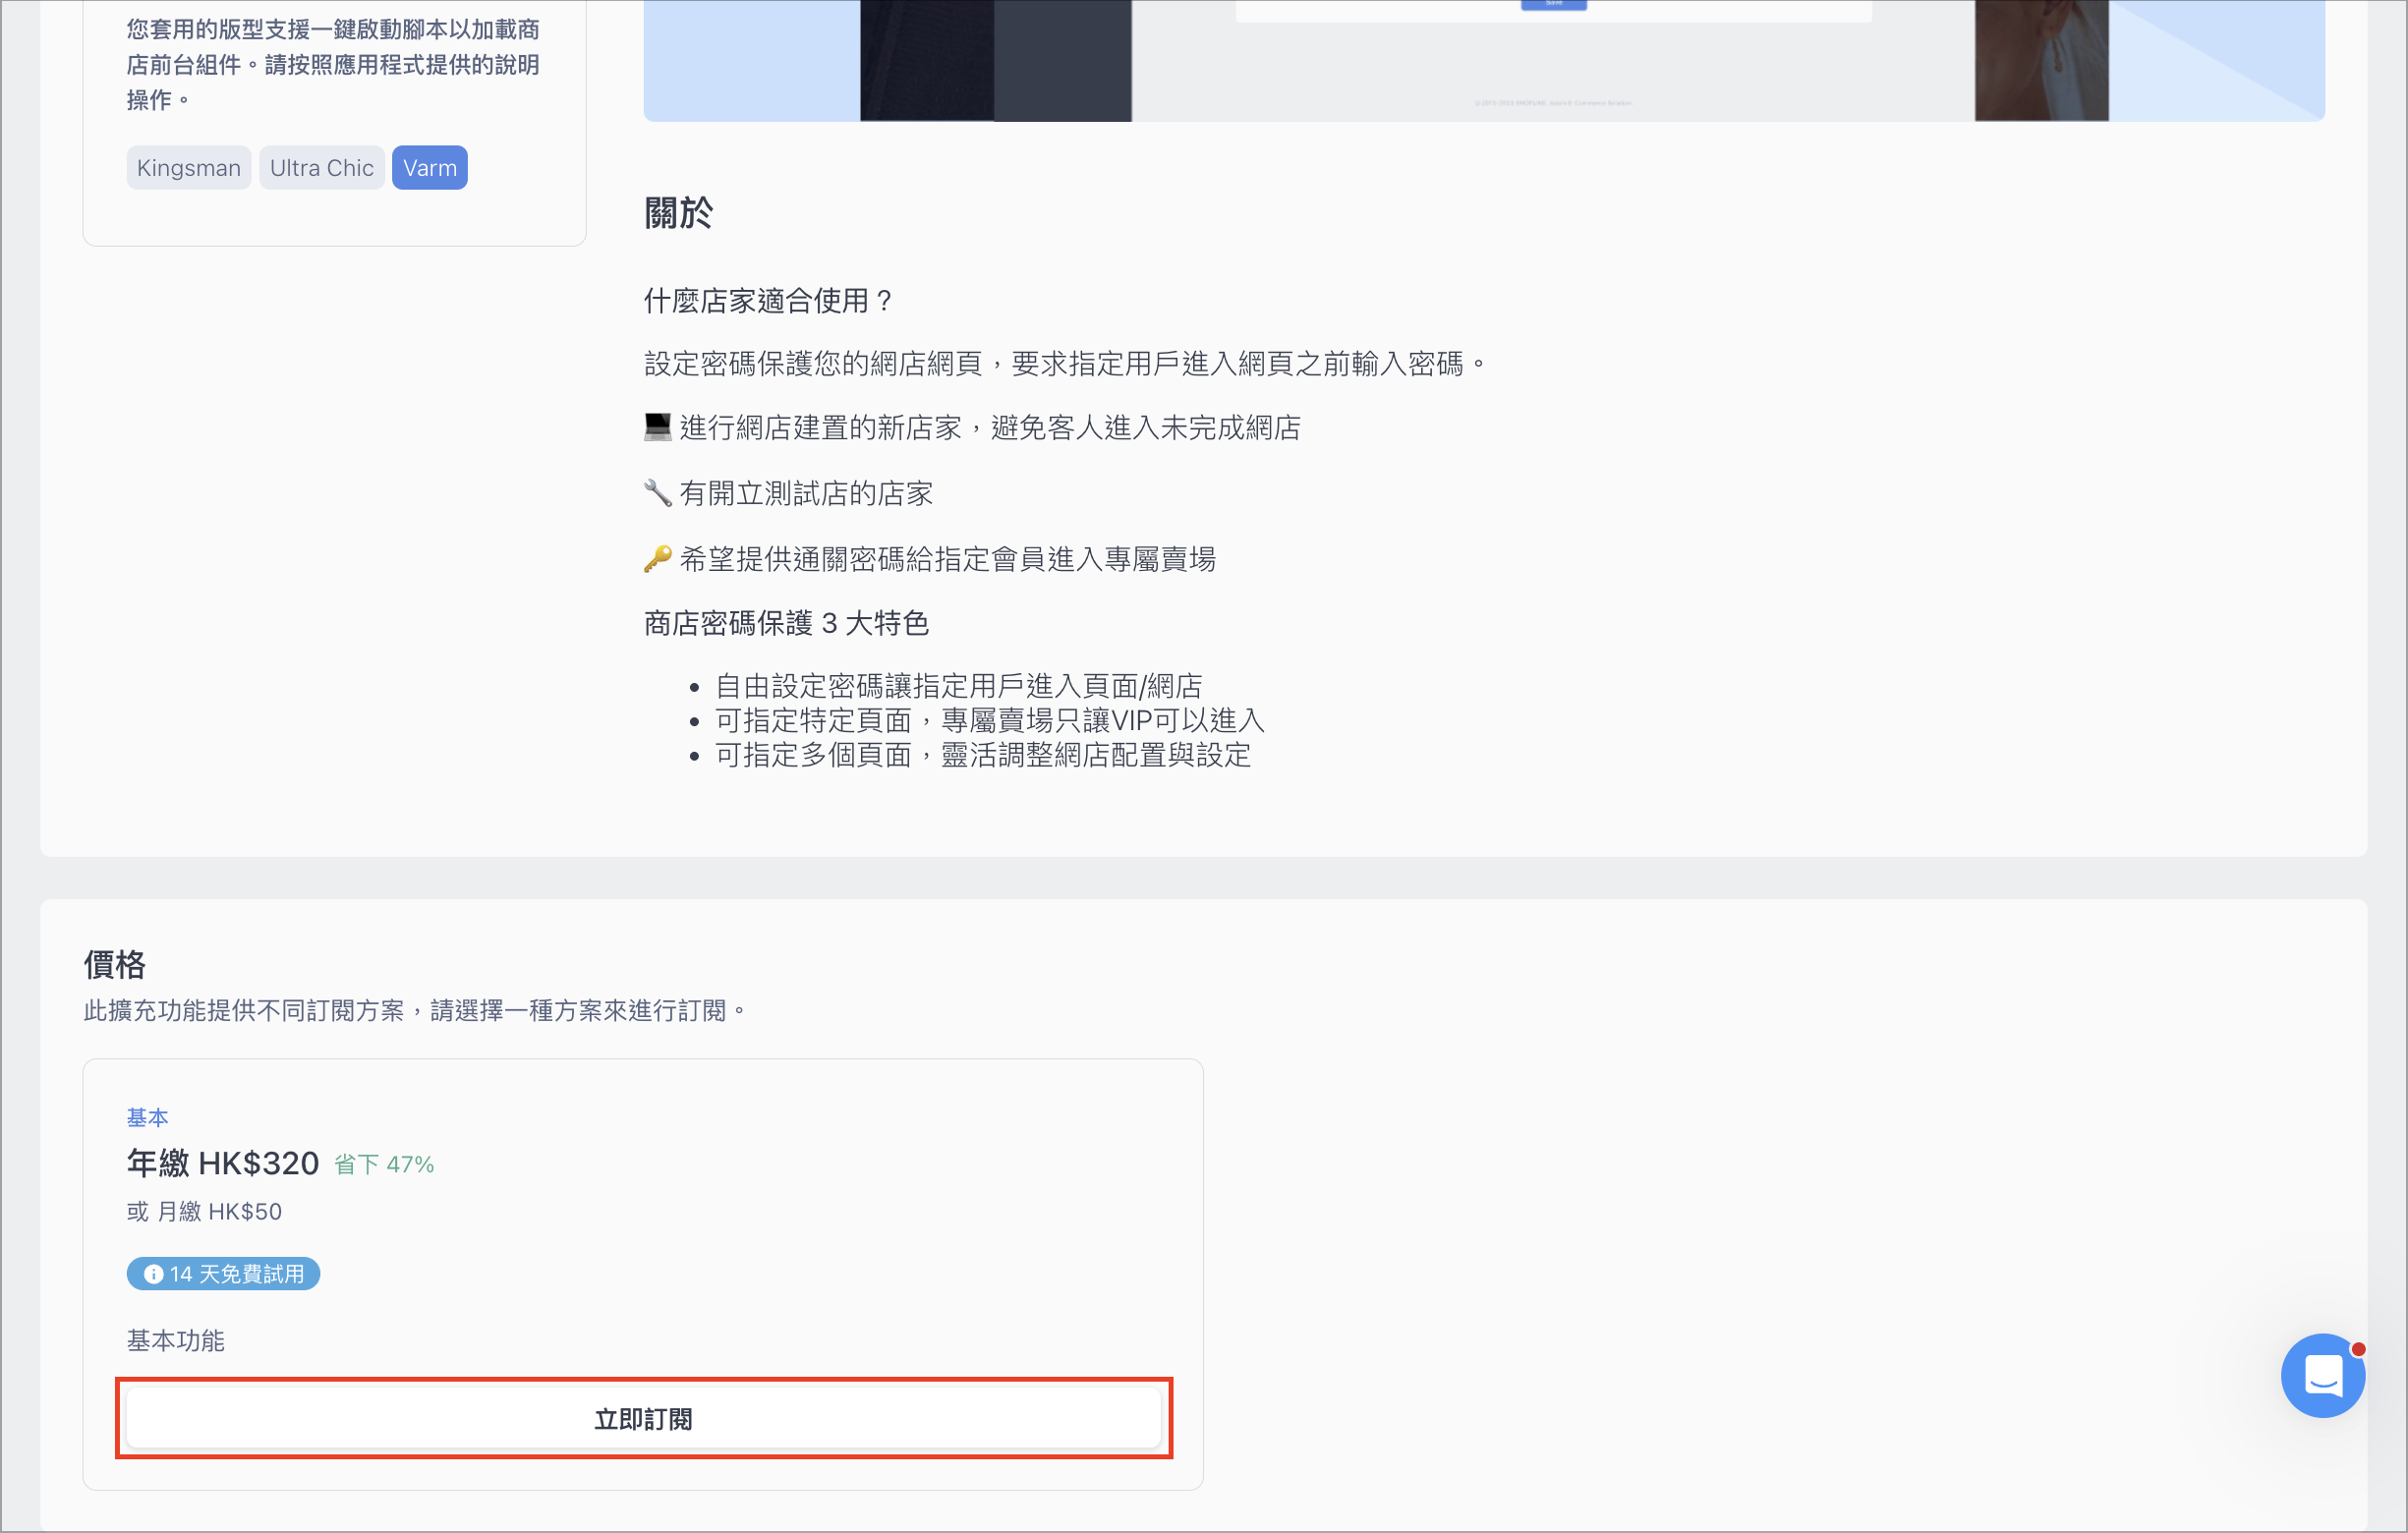Screen dimensions: 2408x1533
Task: Click the app preview screenshot thumbnail
Action: pyautogui.click(x=1484, y=60)
